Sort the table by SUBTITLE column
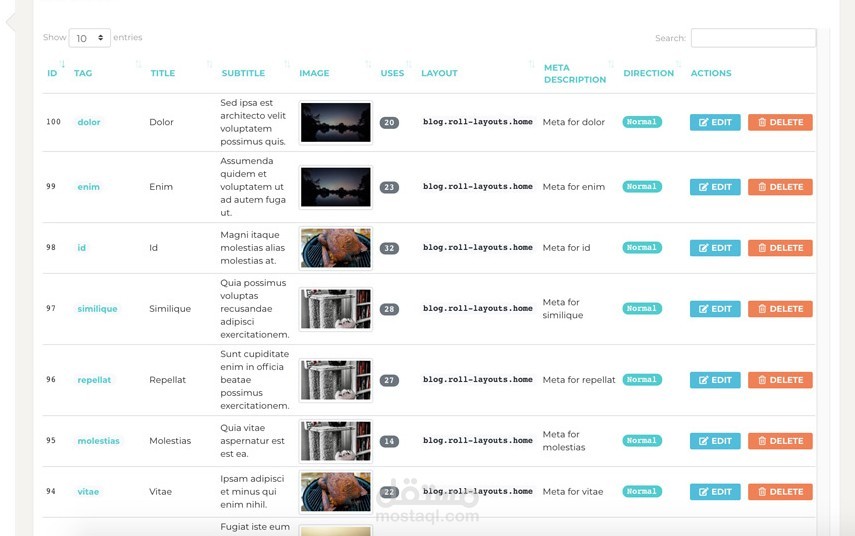Screen dimensions: 855x536 point(243,73)
